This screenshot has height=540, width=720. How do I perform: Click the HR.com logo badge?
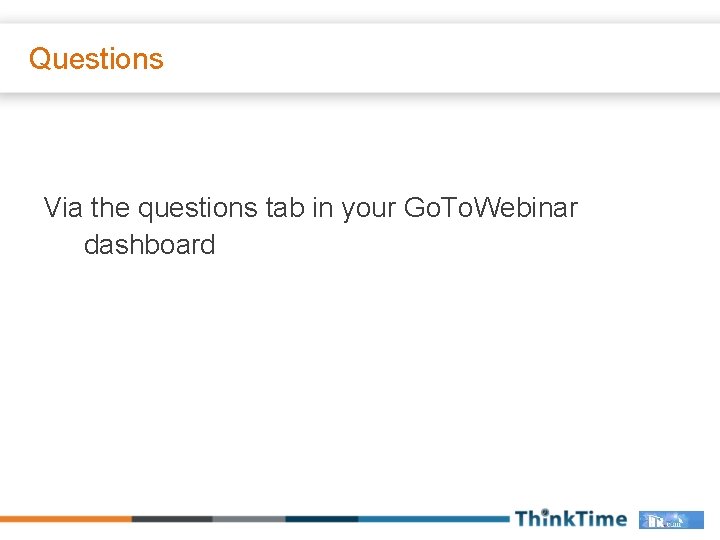coord(672,519)
